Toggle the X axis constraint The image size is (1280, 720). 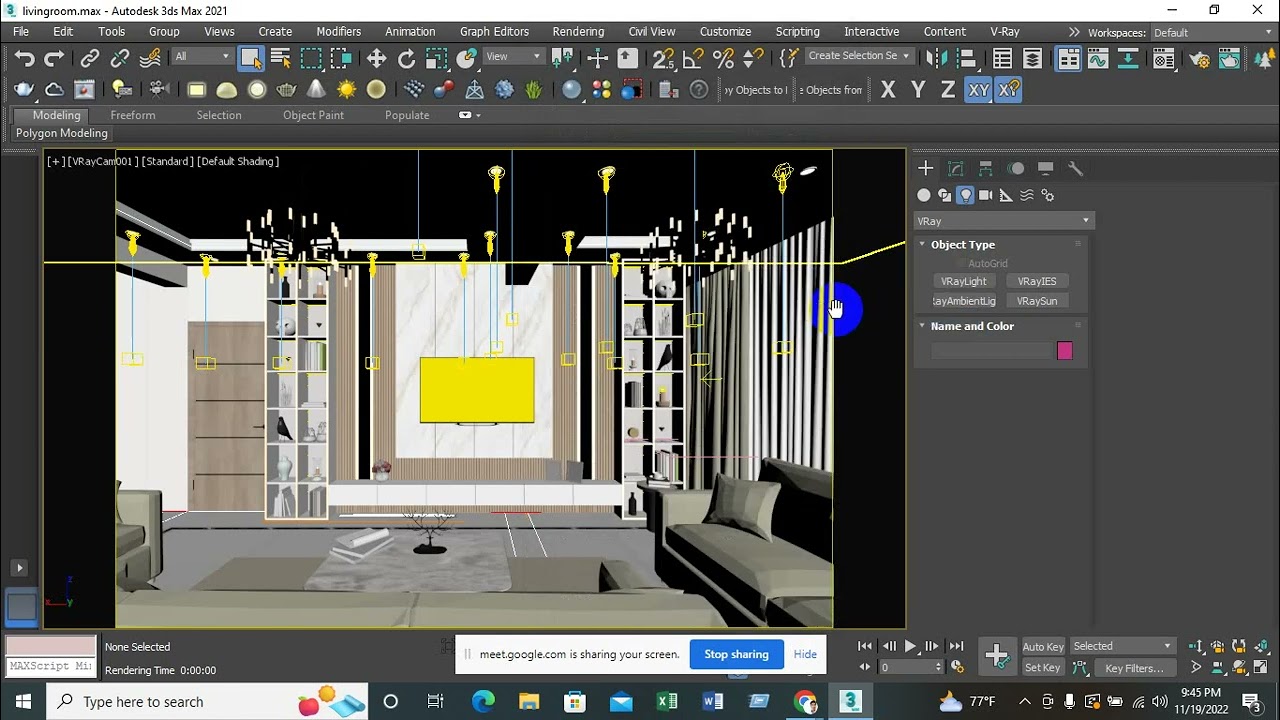click(888, 90)
